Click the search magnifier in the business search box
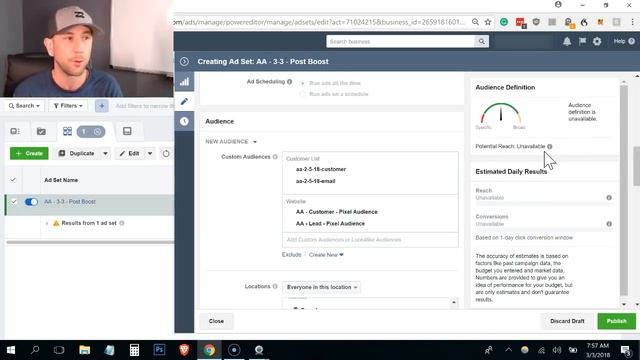 [482, 41]
